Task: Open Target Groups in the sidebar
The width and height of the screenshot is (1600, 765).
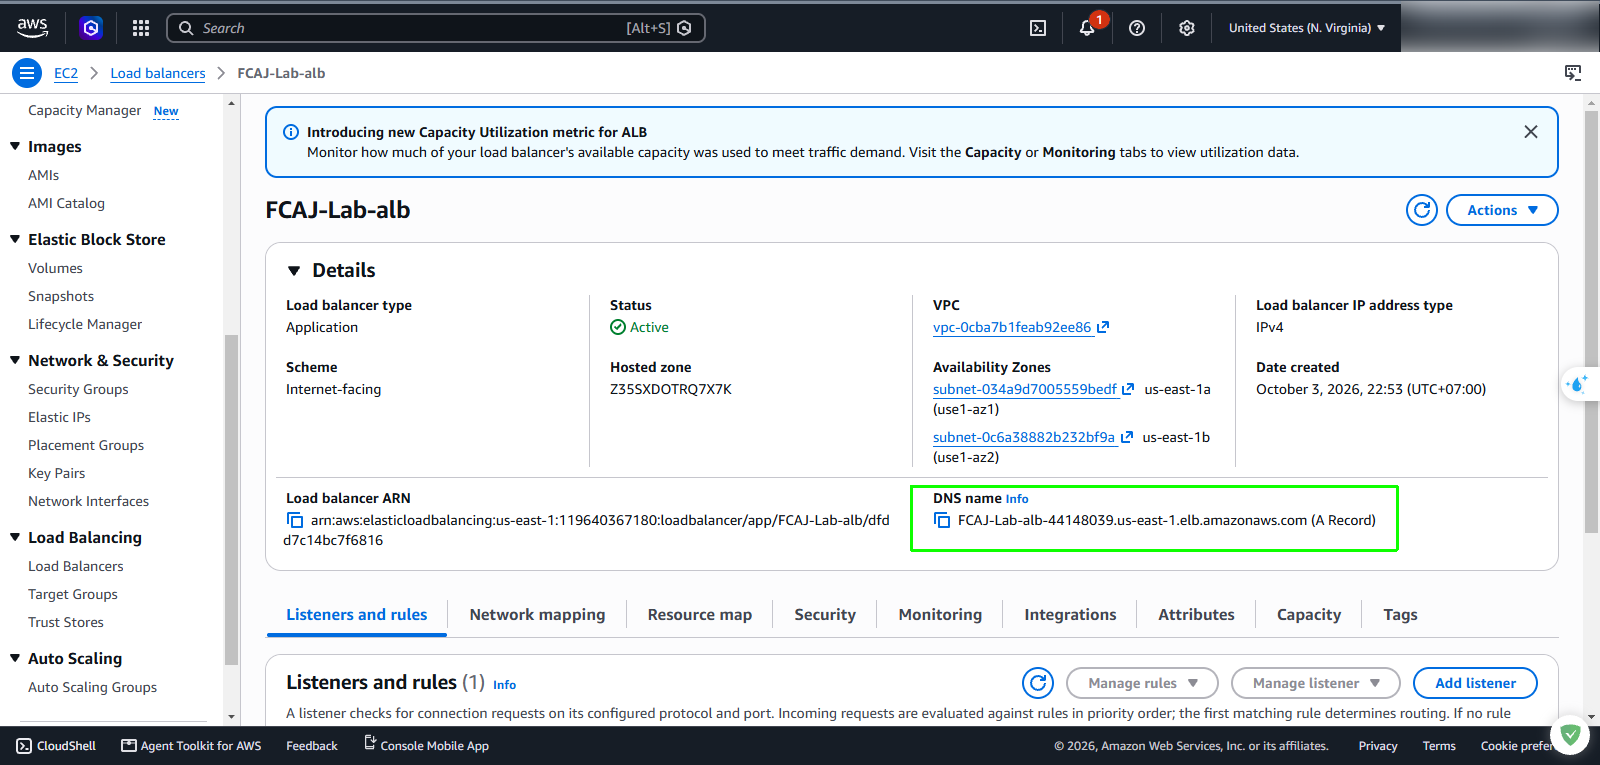Action: click(x=73, y=594)
